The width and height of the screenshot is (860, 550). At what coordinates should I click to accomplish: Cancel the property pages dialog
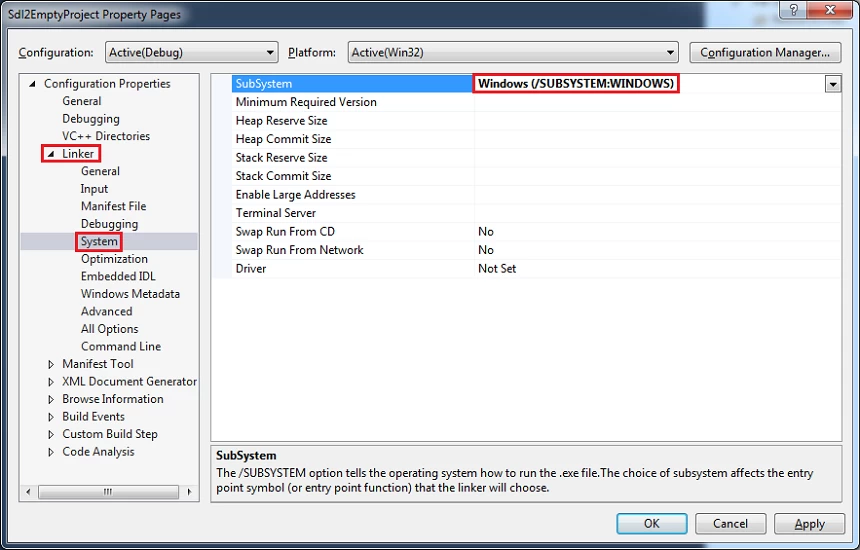click(x=730, y=523)
